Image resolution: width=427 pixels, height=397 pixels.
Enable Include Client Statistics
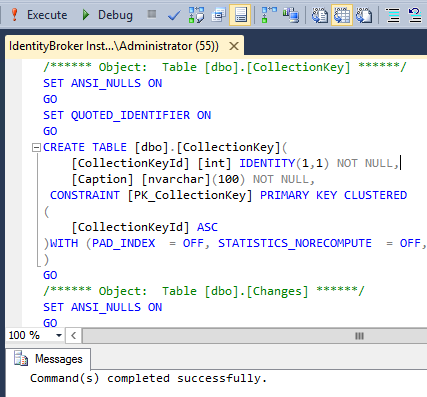point(291,15)
